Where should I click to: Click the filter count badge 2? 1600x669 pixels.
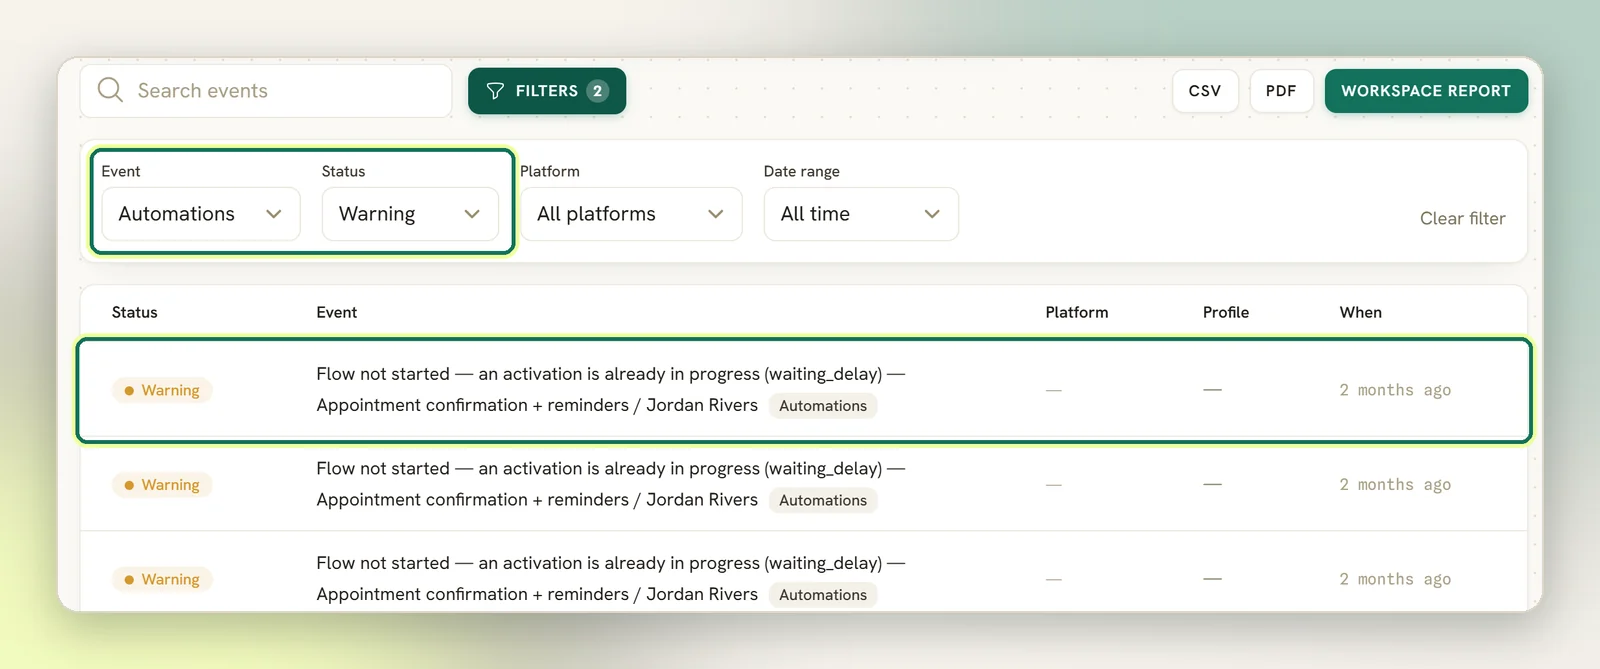point(597,91)
